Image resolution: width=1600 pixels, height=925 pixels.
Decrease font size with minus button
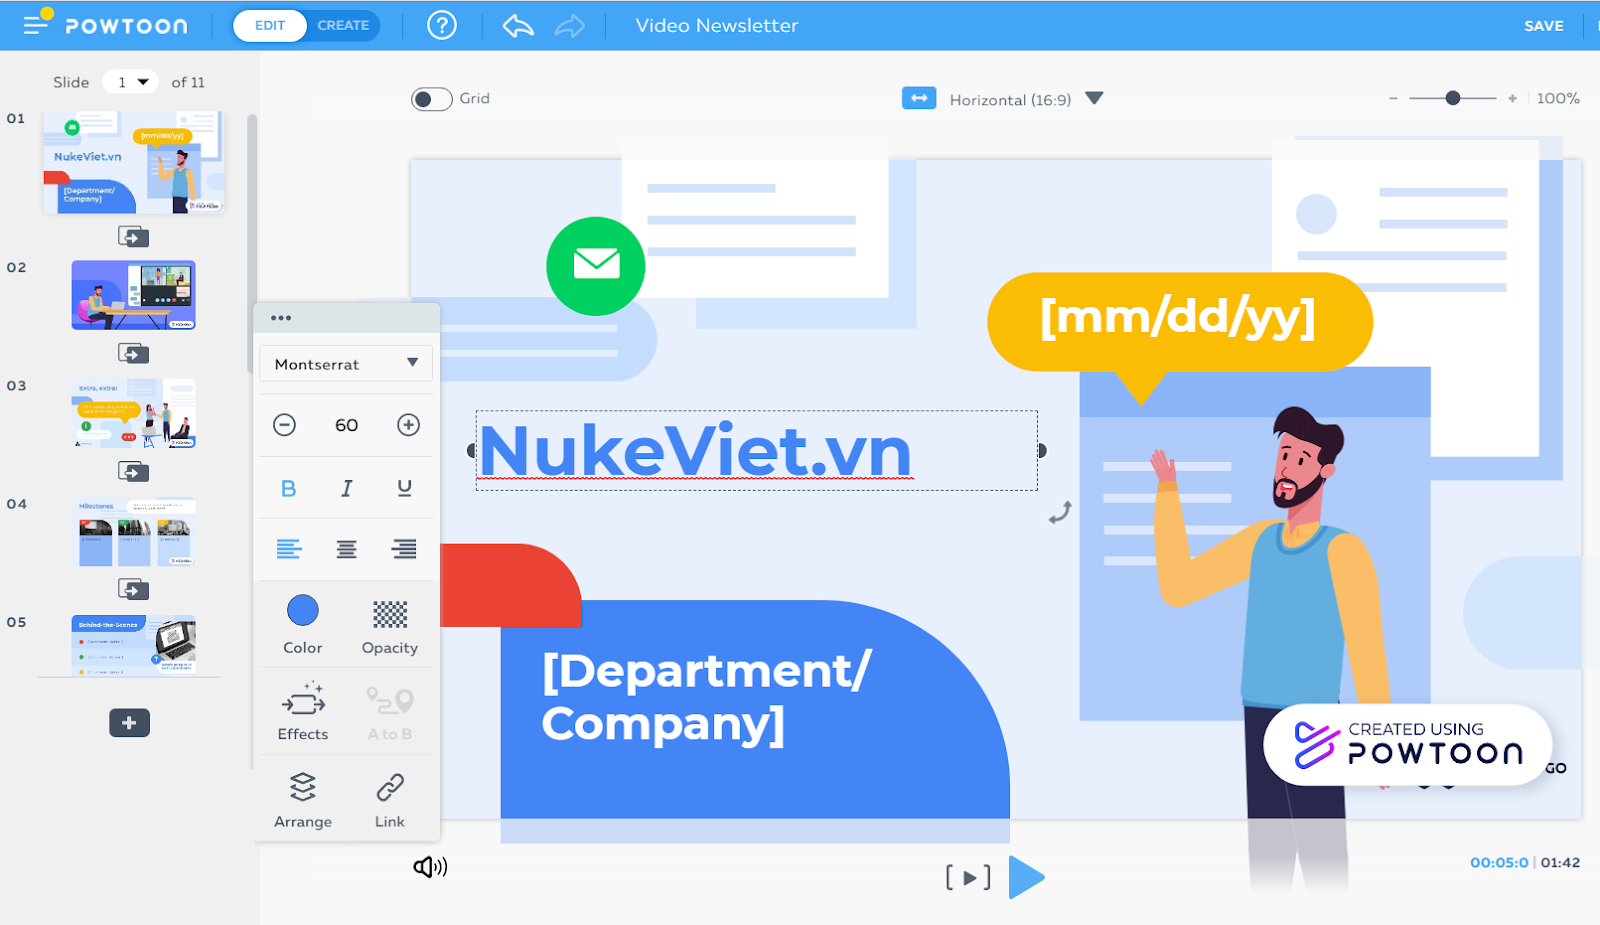point(285,425)
